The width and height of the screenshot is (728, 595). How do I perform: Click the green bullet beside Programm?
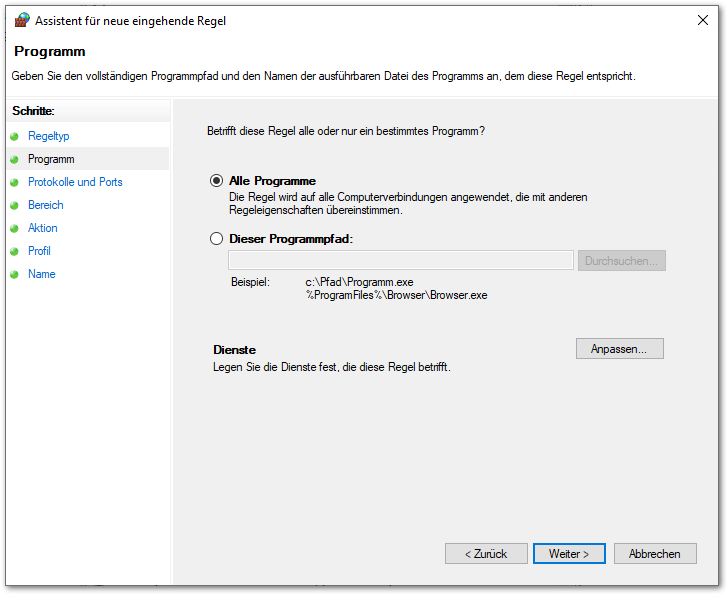[x=14, y=159]
